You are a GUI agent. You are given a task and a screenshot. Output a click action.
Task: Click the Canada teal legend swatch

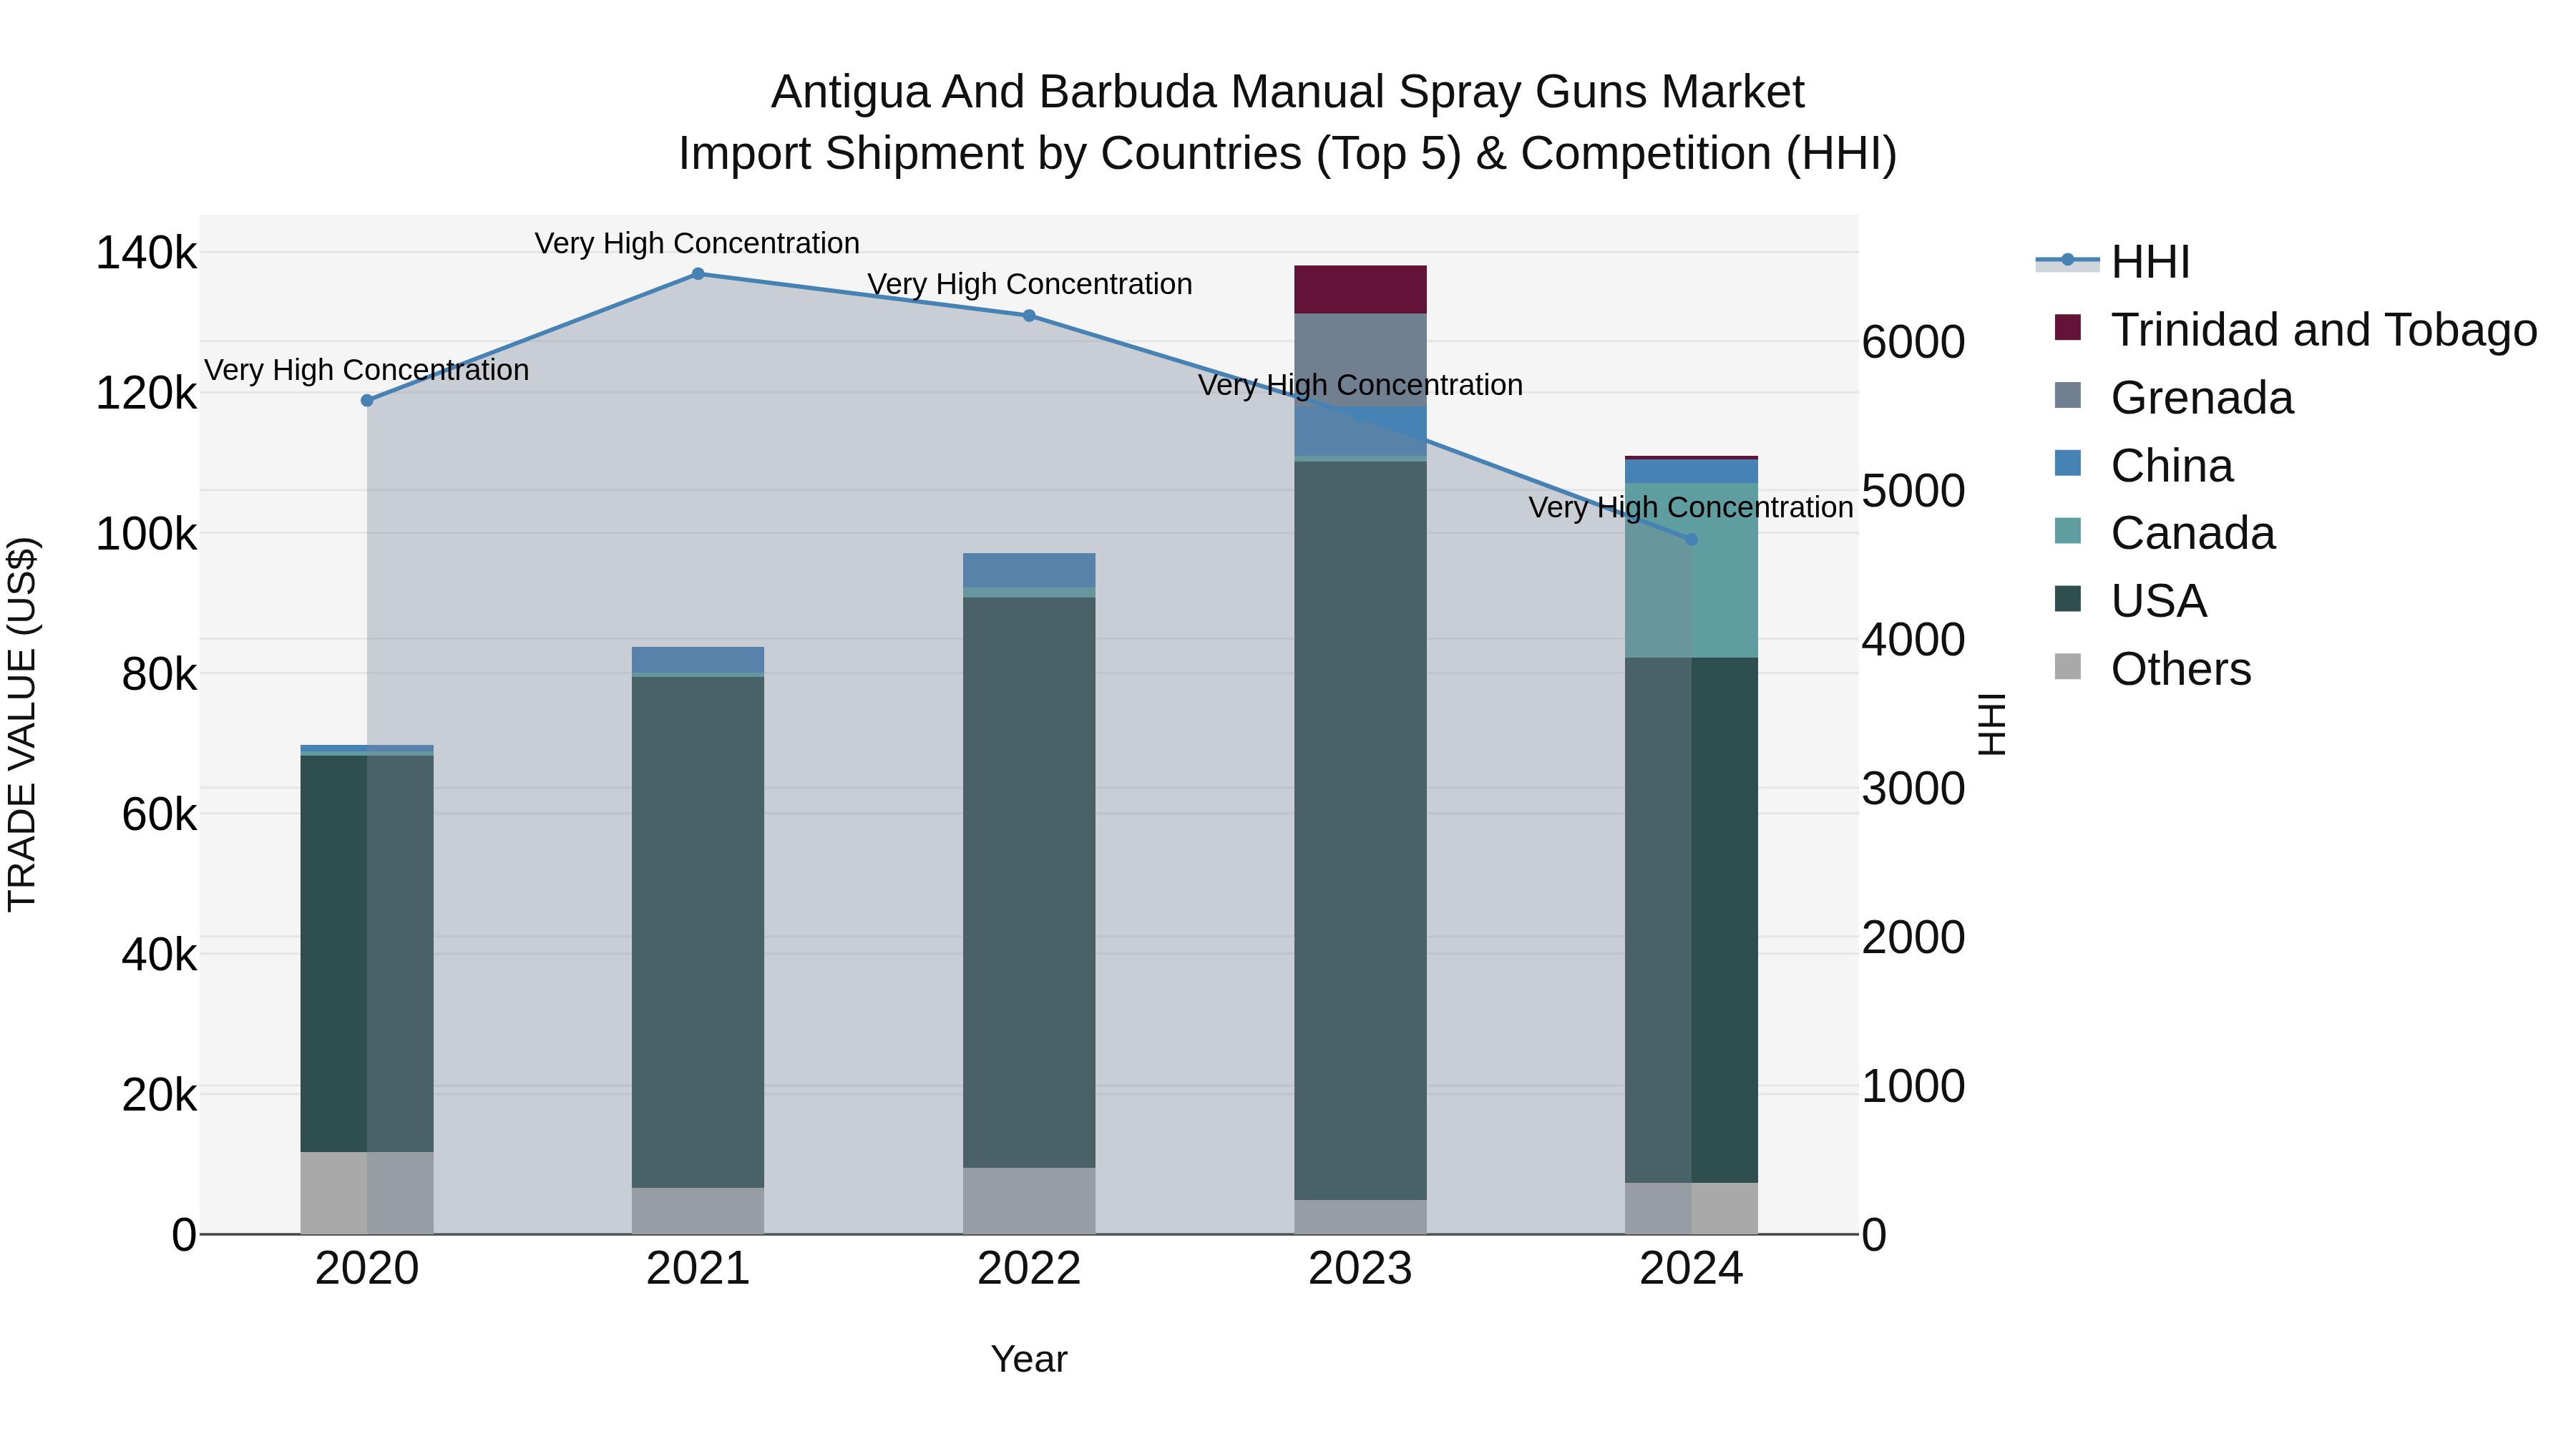pos(2067,531)
